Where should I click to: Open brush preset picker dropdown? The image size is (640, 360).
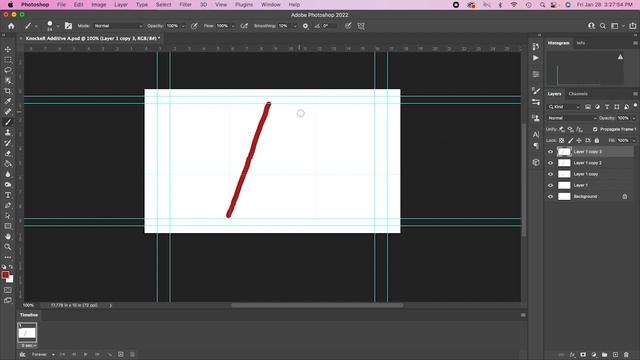point(58,26)
